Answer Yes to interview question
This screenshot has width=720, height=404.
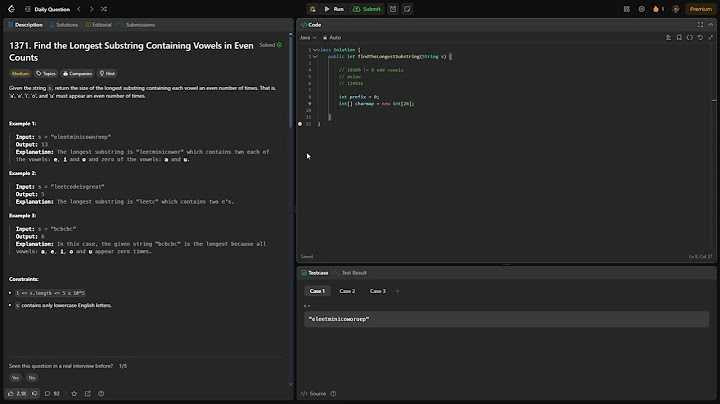(x=15, y=378)
